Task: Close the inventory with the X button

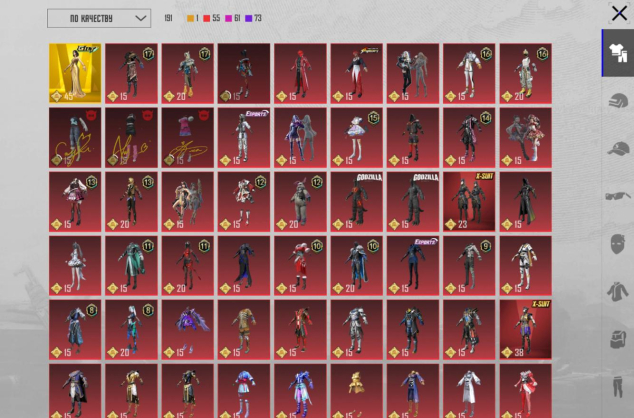Action: 620,12
